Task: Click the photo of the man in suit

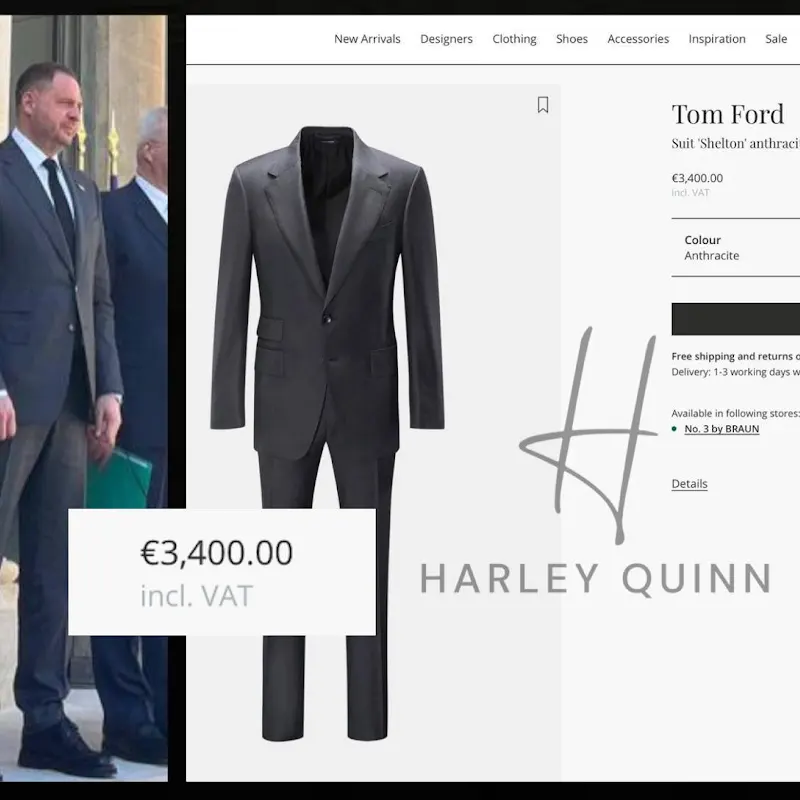Action: click(84, 398)
